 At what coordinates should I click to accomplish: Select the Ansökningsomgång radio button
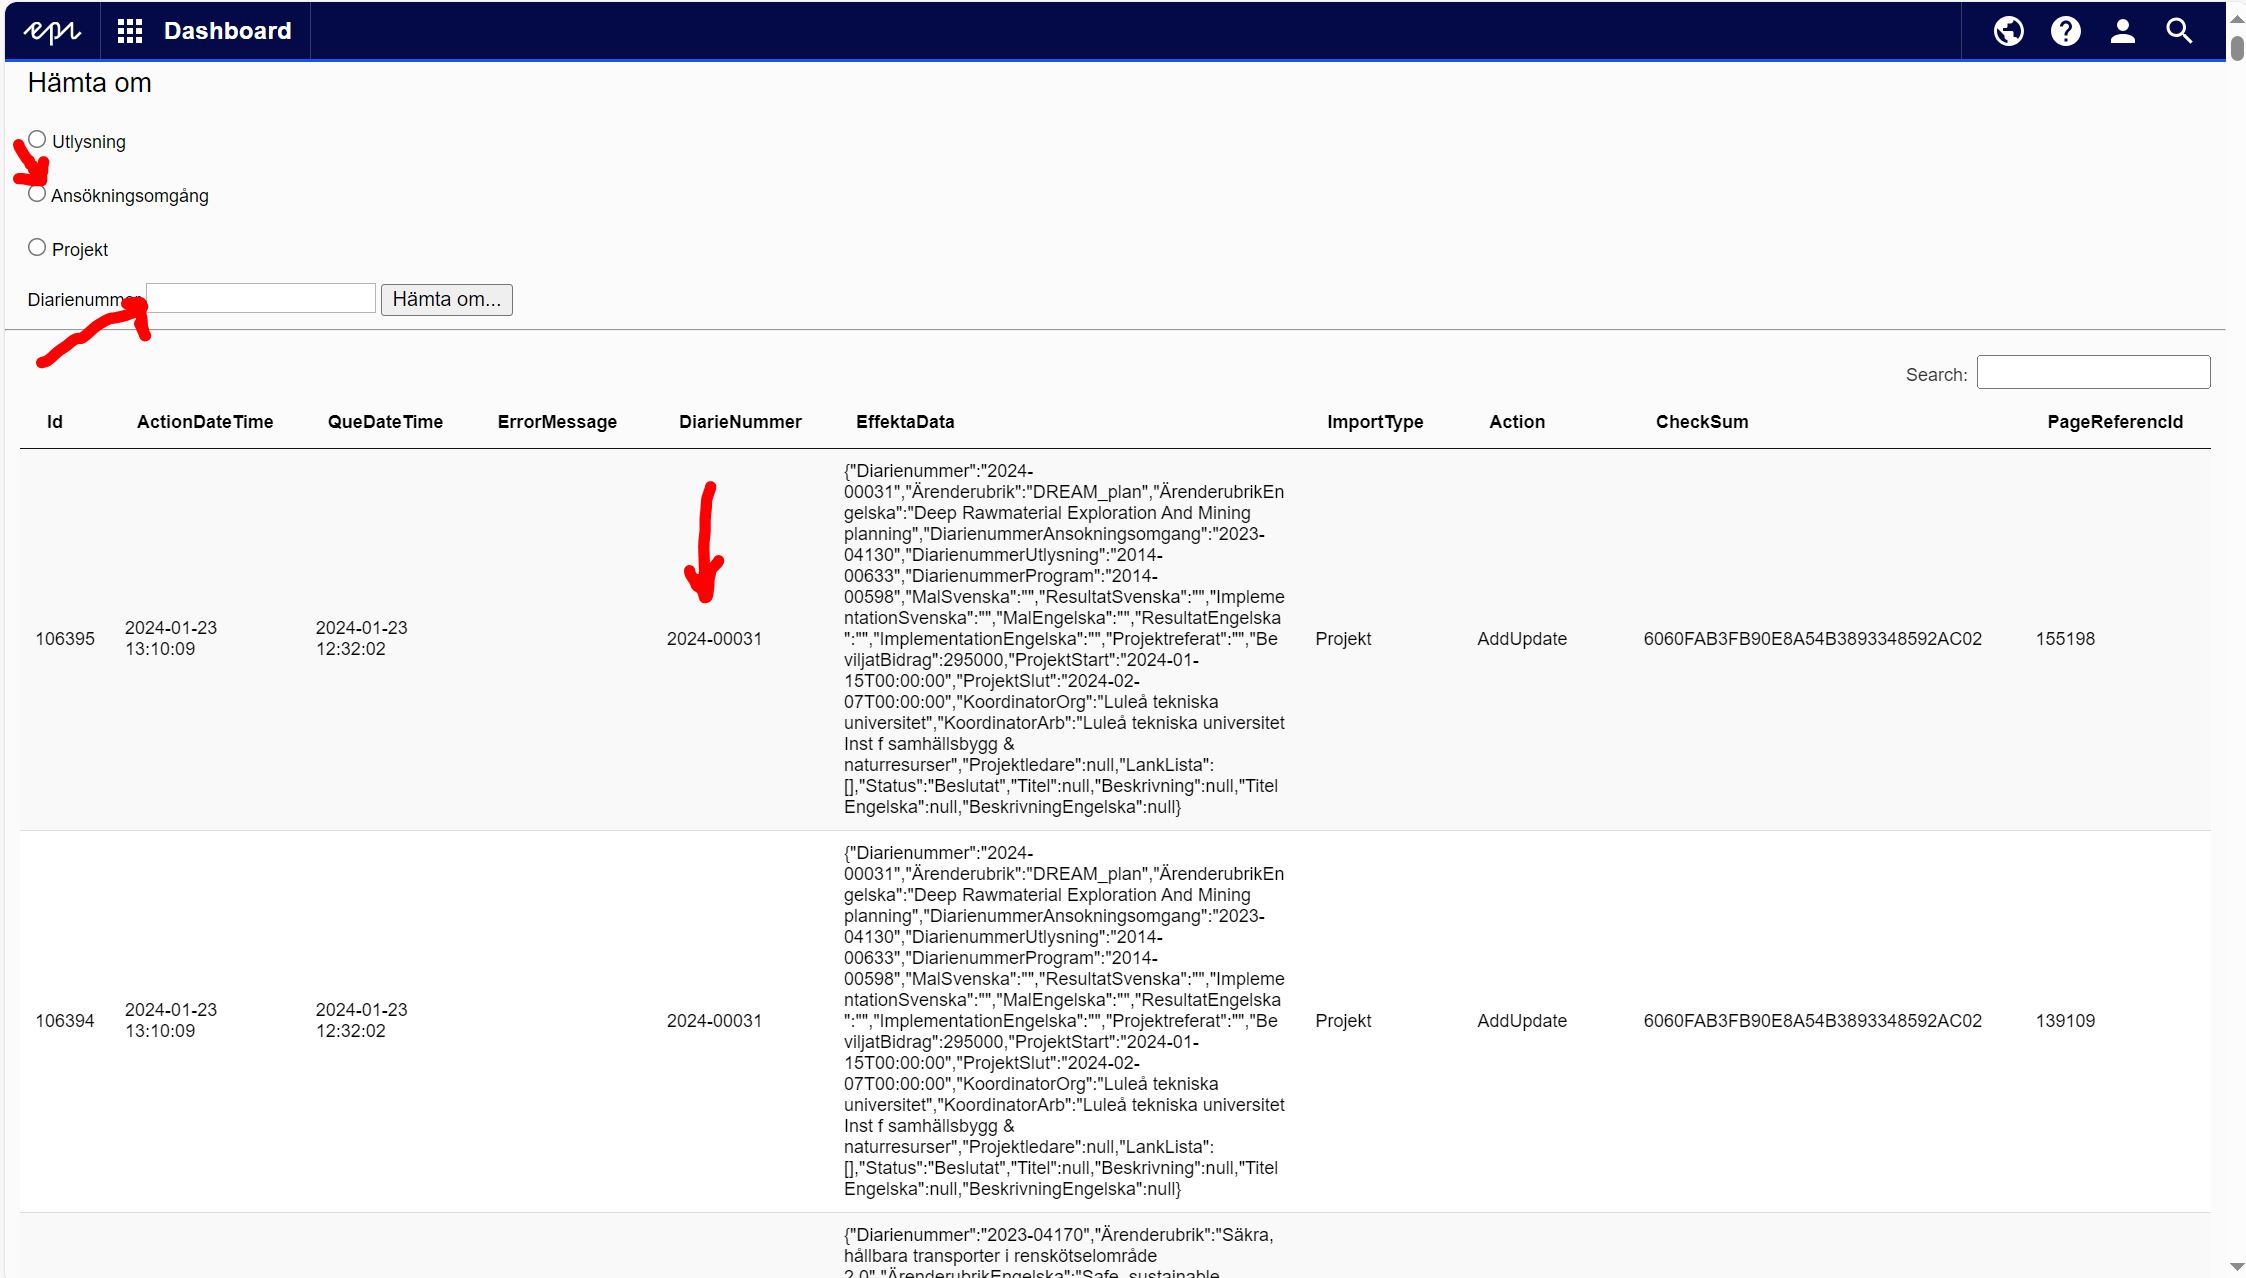37,194
